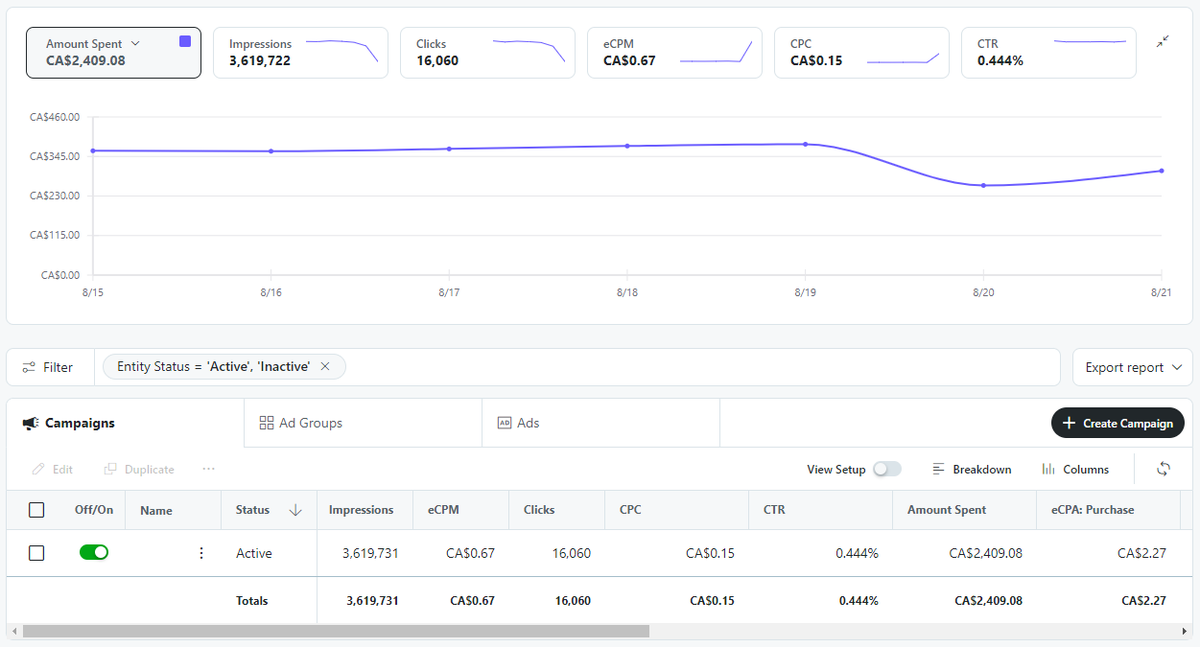Select the CTR metric card

tap(1049, 52)
